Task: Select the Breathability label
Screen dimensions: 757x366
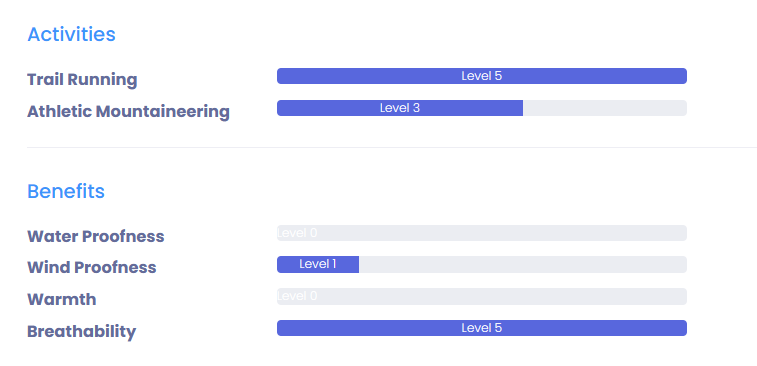Action: pyautogui.click(x=82, y=332)
